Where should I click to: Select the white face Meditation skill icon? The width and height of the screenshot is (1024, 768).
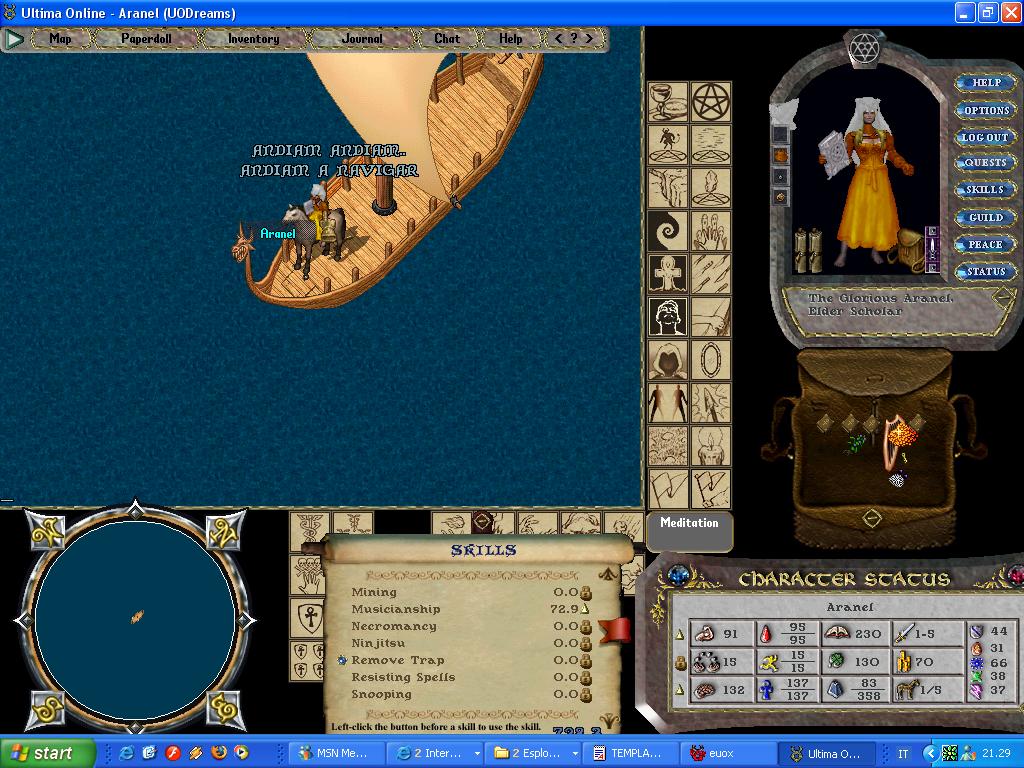point(667,317)
